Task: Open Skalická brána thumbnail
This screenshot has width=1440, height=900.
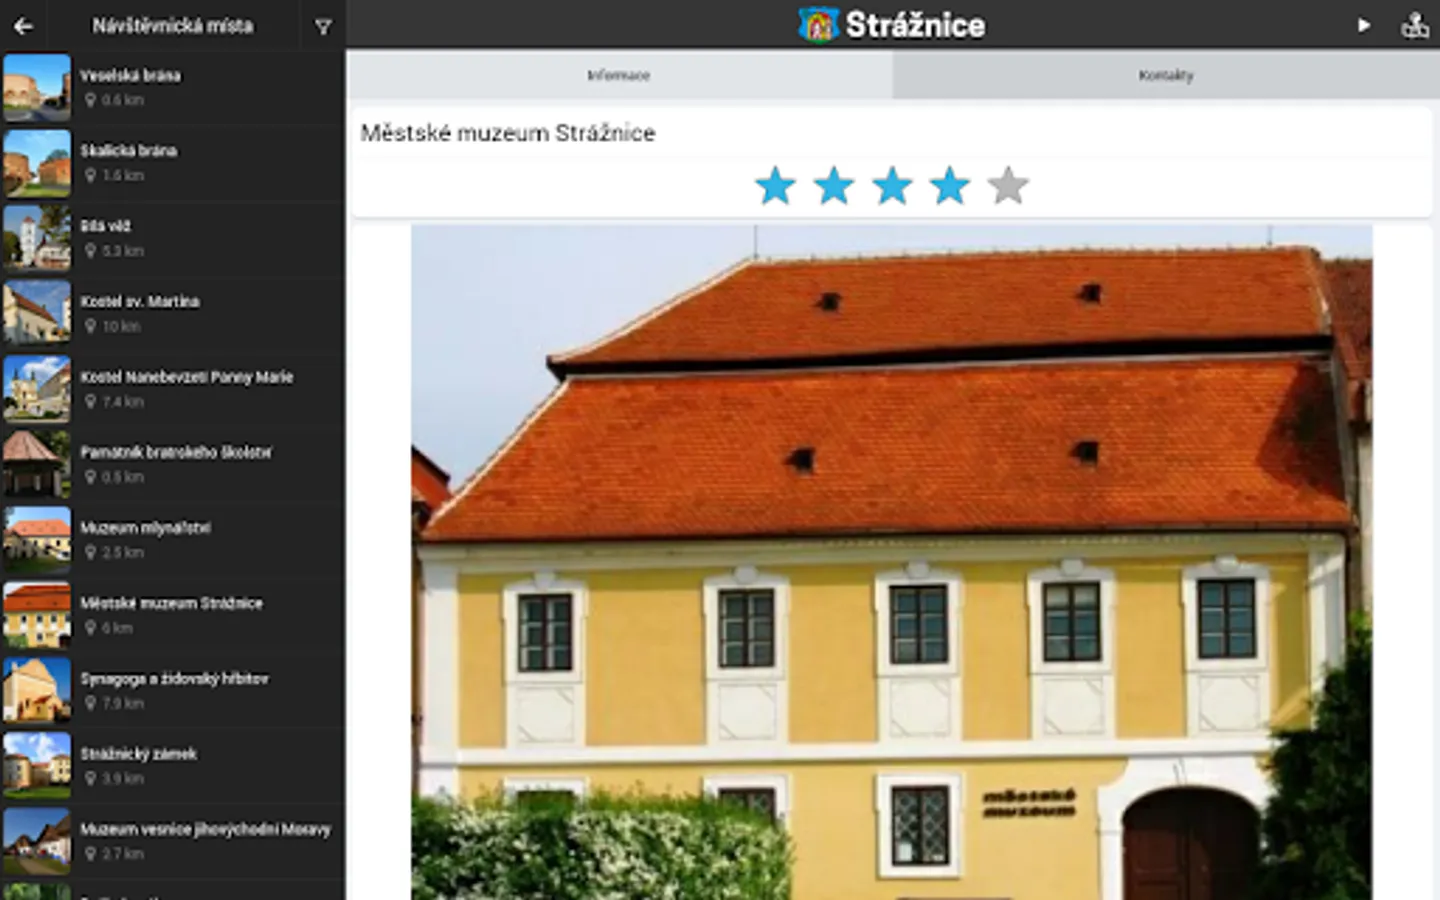Action: pyautogui.click(x=37, y=163)
